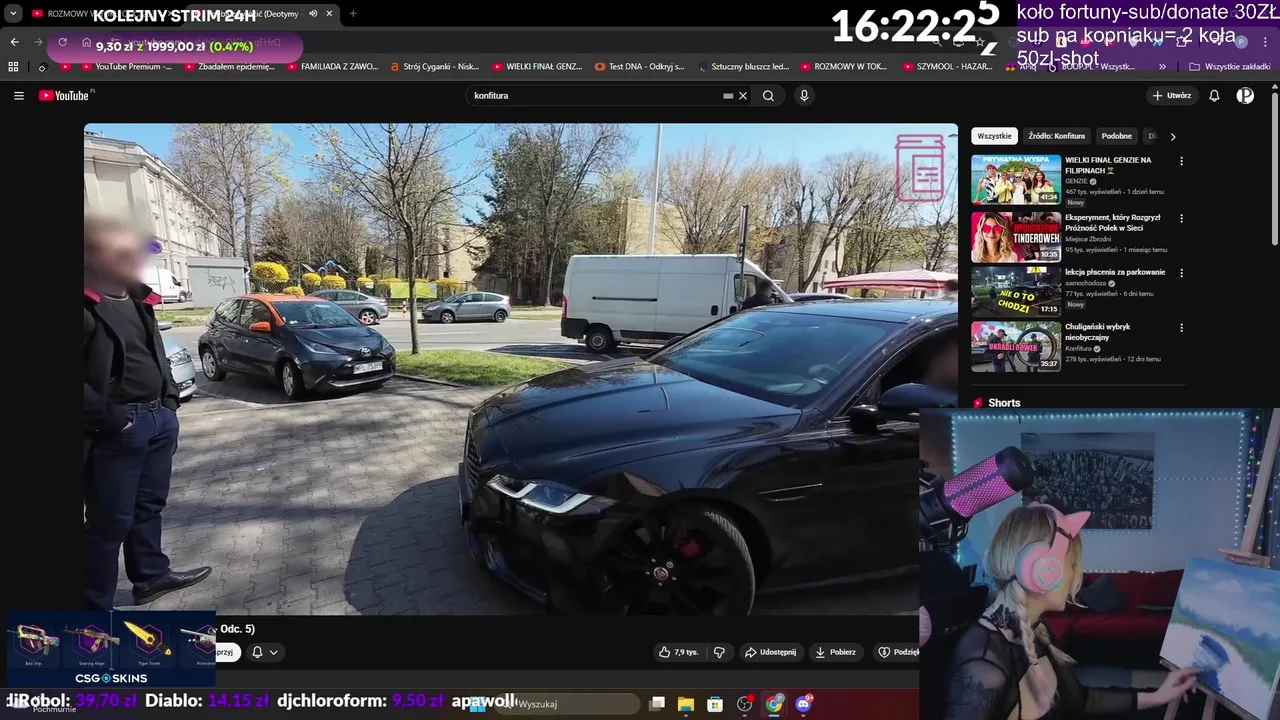
Task: Expand the hidden bookmarks overflow chevron
Action: 1162,66
